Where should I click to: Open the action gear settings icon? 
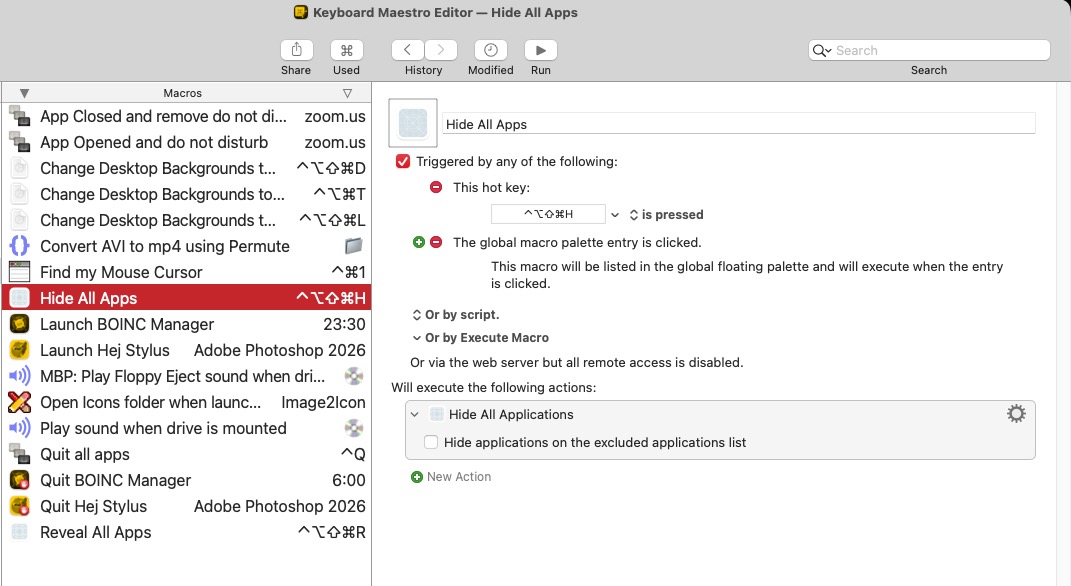click(1016, 414)
